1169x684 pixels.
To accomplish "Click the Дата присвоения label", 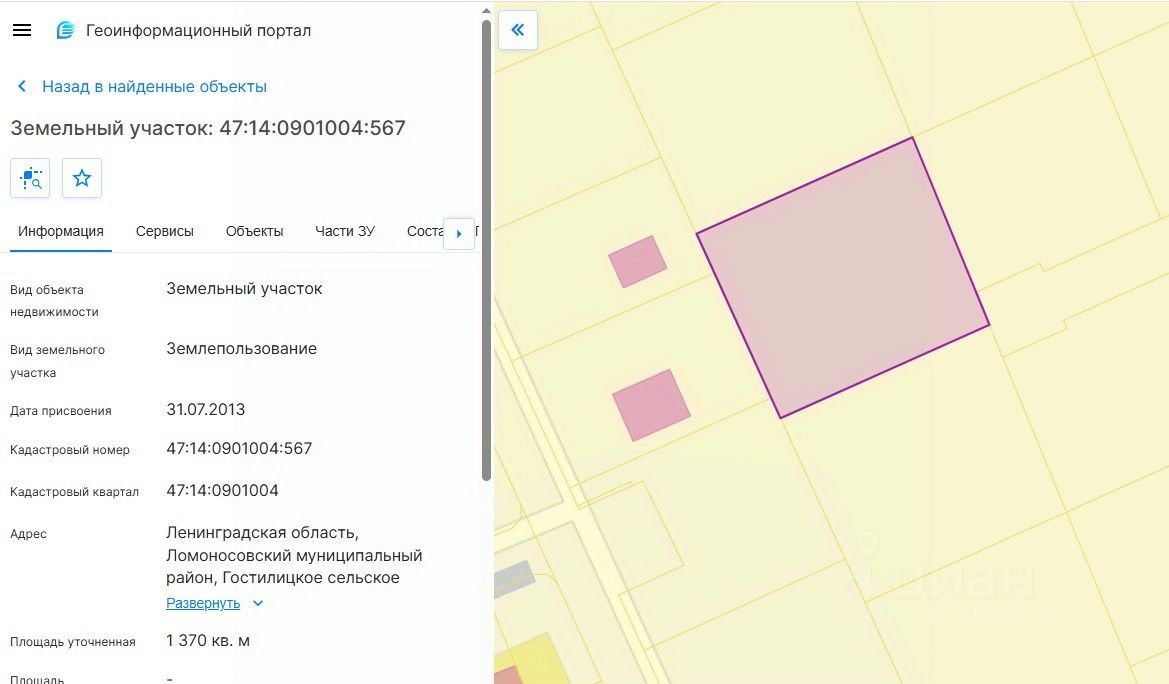I will pos(60,411).
